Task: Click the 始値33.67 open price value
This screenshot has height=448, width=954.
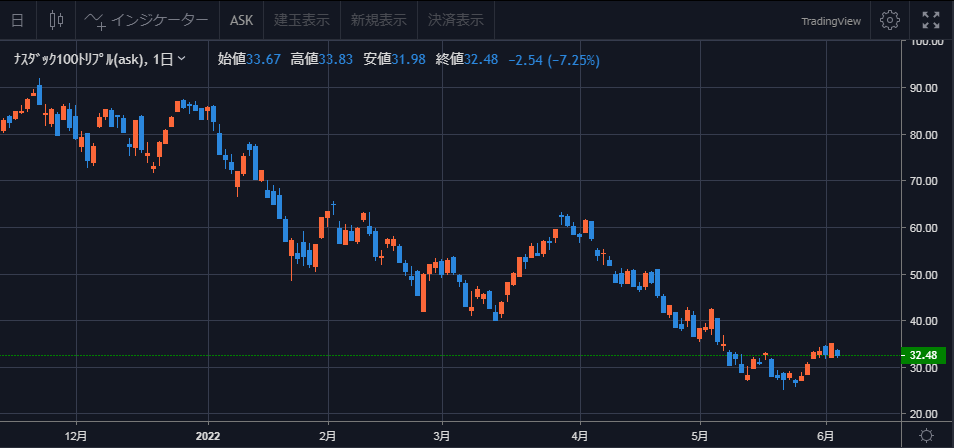Action: tap(249, 60)
